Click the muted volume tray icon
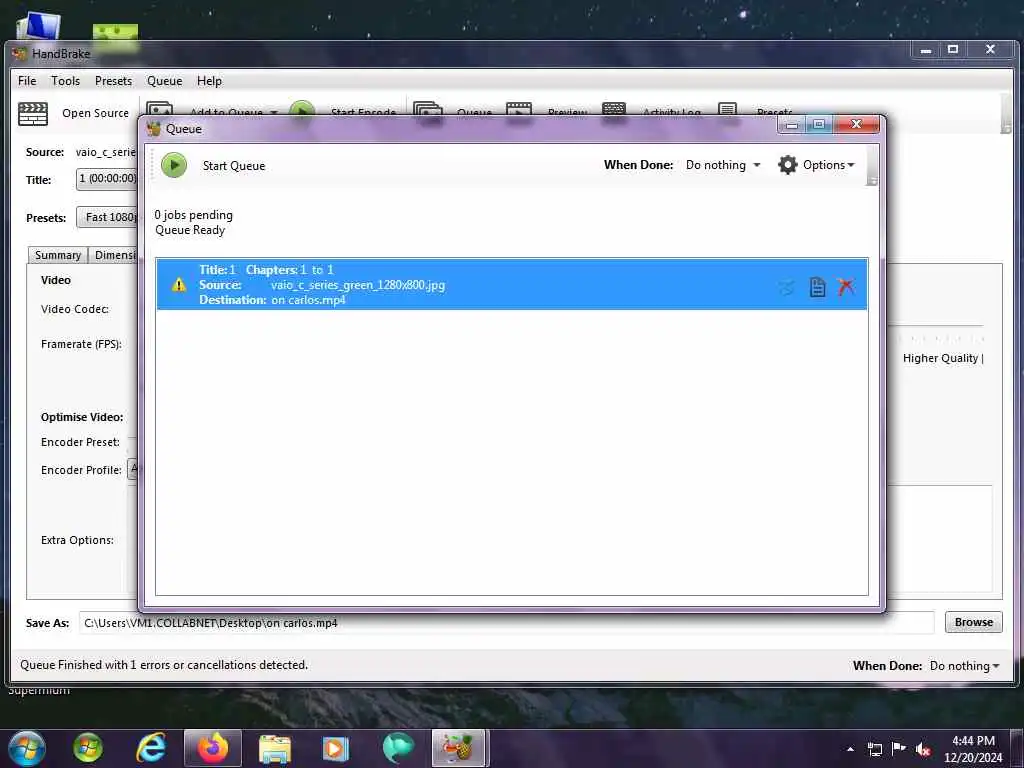The width and height of the screenshot is (1024, 768). click(x=923, y=749)
